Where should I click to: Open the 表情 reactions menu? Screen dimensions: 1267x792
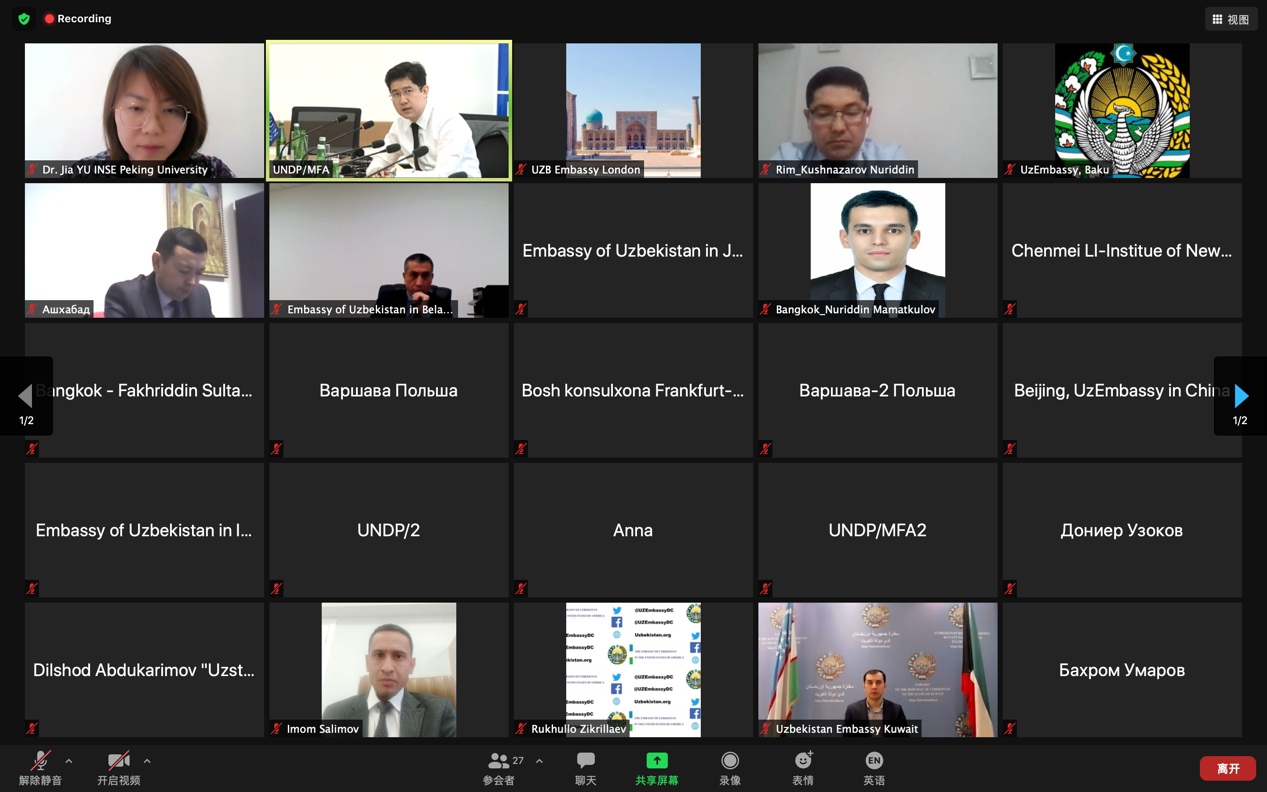click(x=803, y=768)
